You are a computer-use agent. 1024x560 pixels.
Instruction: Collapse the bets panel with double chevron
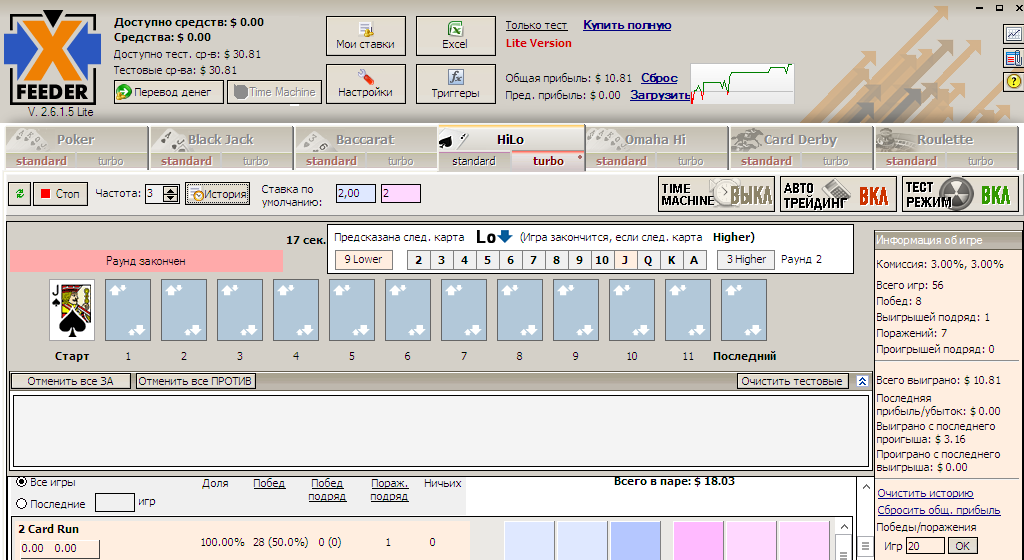click(x=862, y=381)
